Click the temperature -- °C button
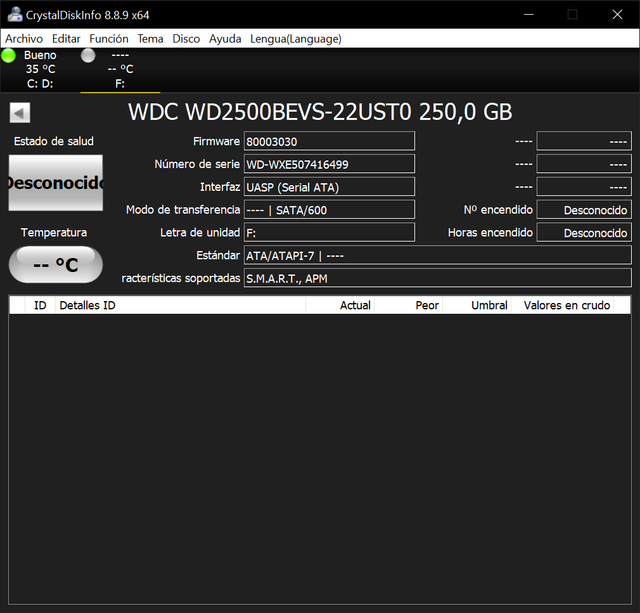This screenshot has height=613, width=640. tap(56, 264)
